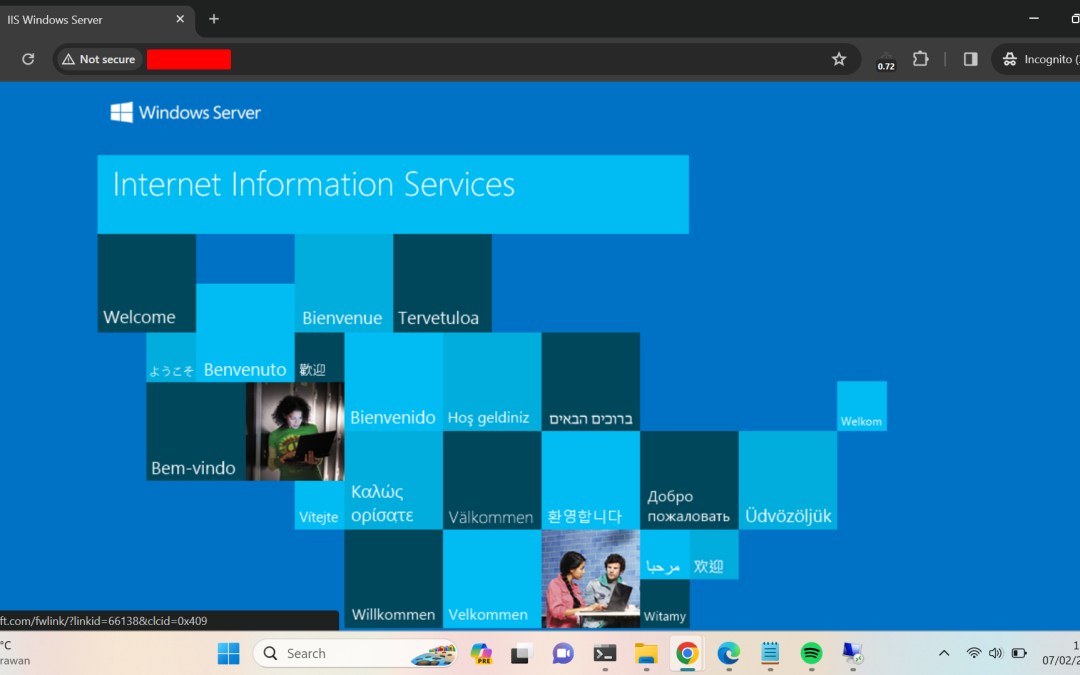Expand the hidden system tray icons
The height and width of the screenshot is (675, 1080).
coord(944,653)
